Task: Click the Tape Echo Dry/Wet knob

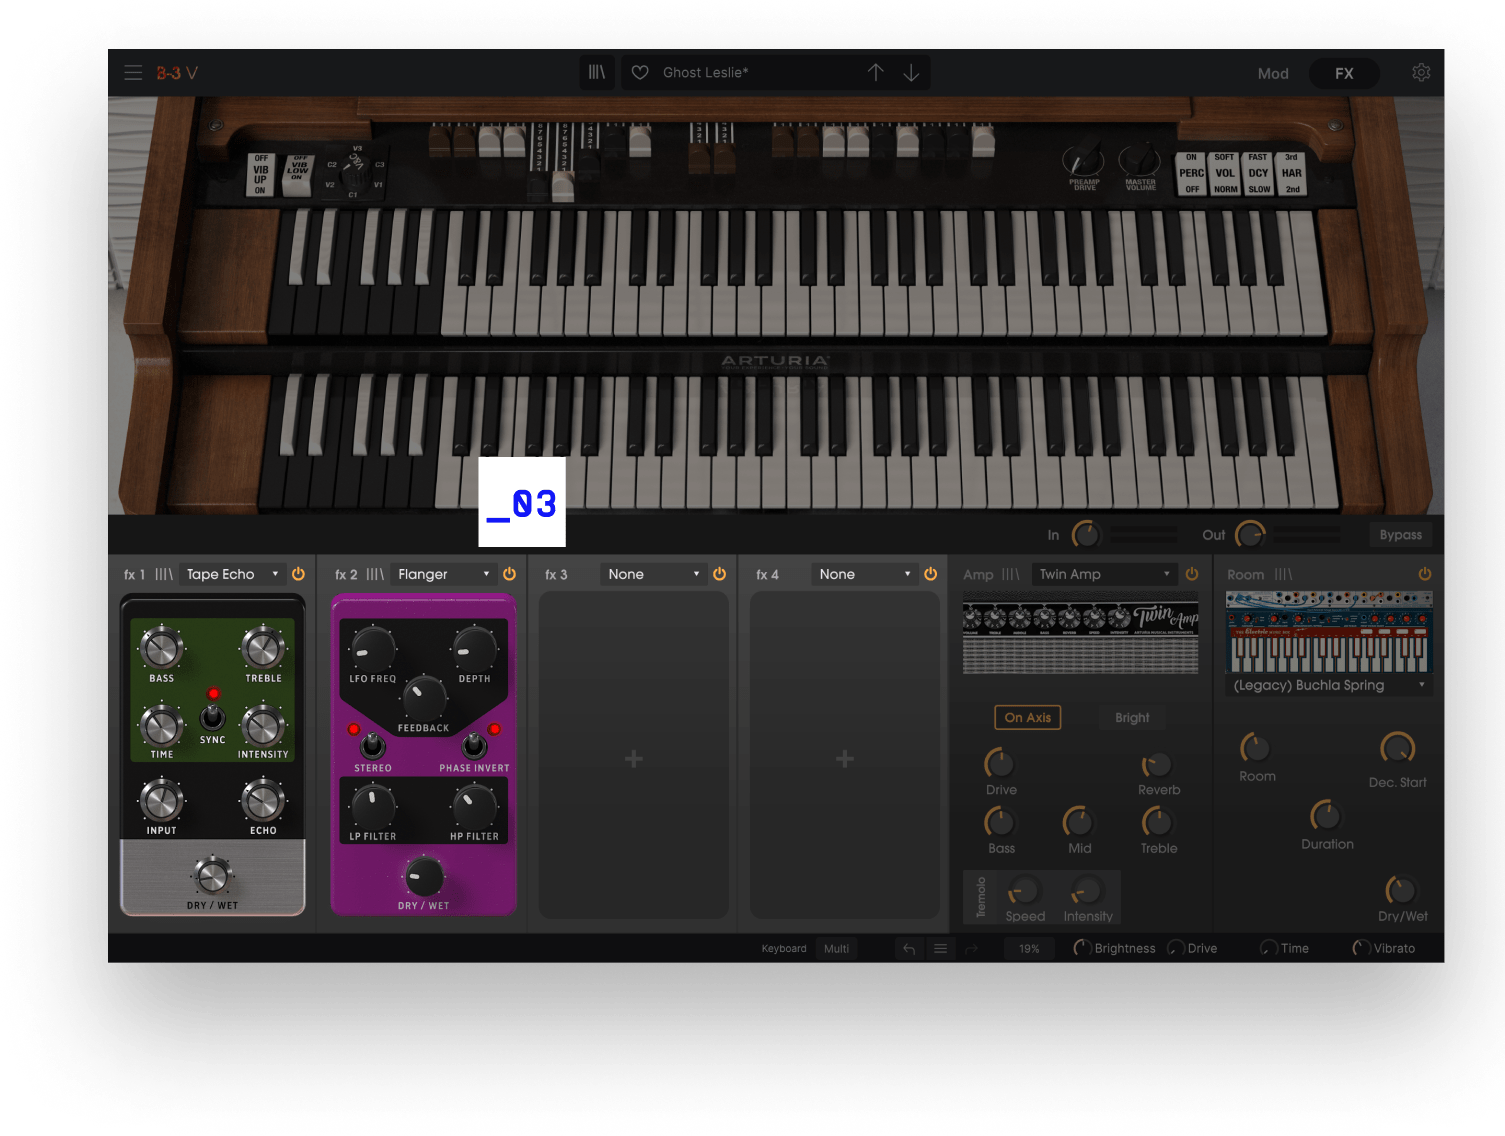Action: (x=212, y=876)
